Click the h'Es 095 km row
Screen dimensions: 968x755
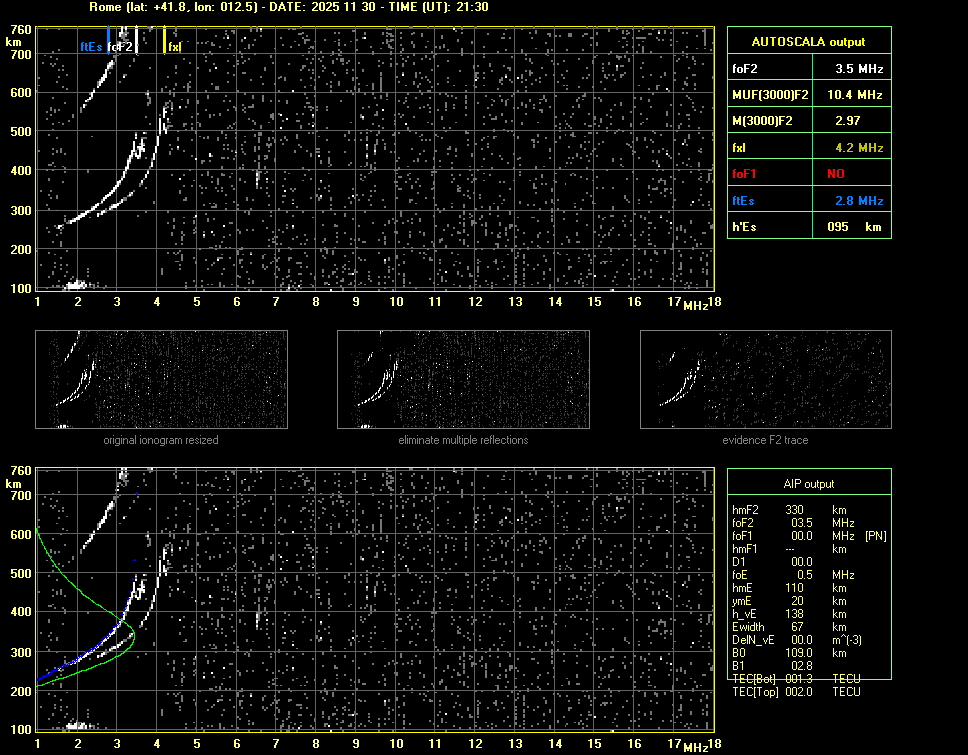[x=808, y=227]
